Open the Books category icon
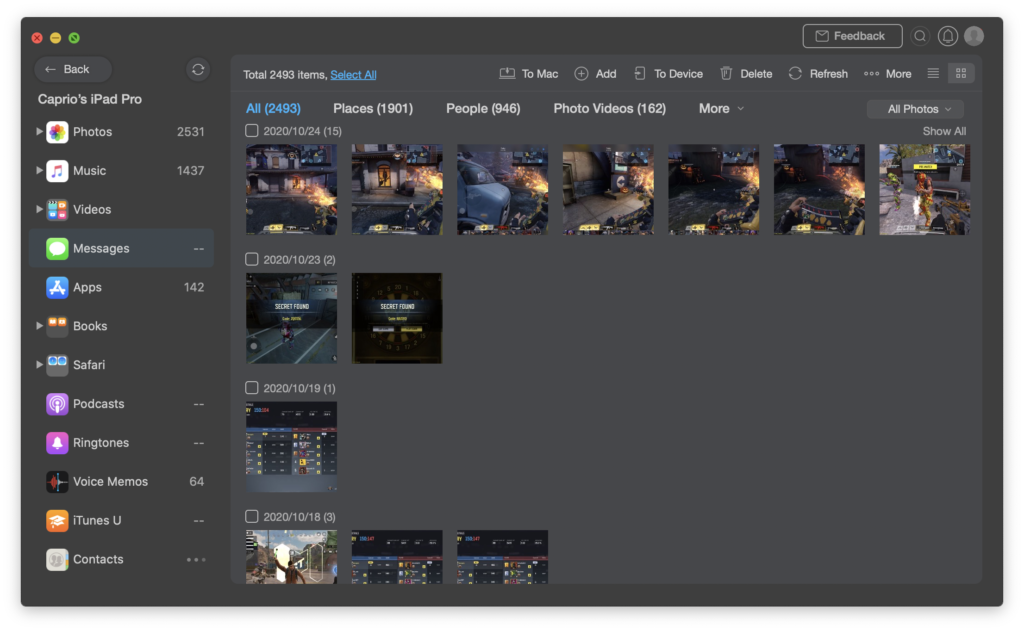The width and height of the screenshot is (1024, 631). (57, 326)
